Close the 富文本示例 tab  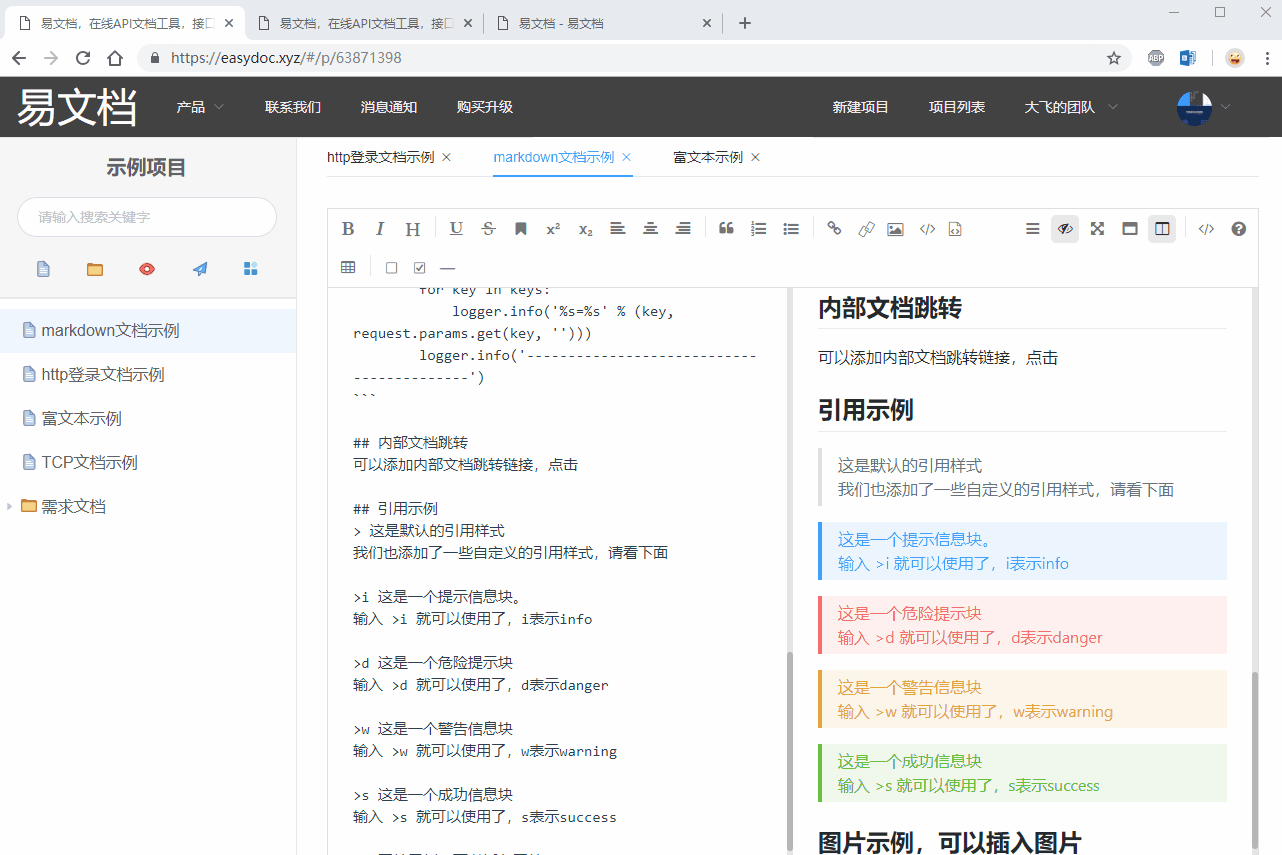pyautogui.click(x=755, y=157)
